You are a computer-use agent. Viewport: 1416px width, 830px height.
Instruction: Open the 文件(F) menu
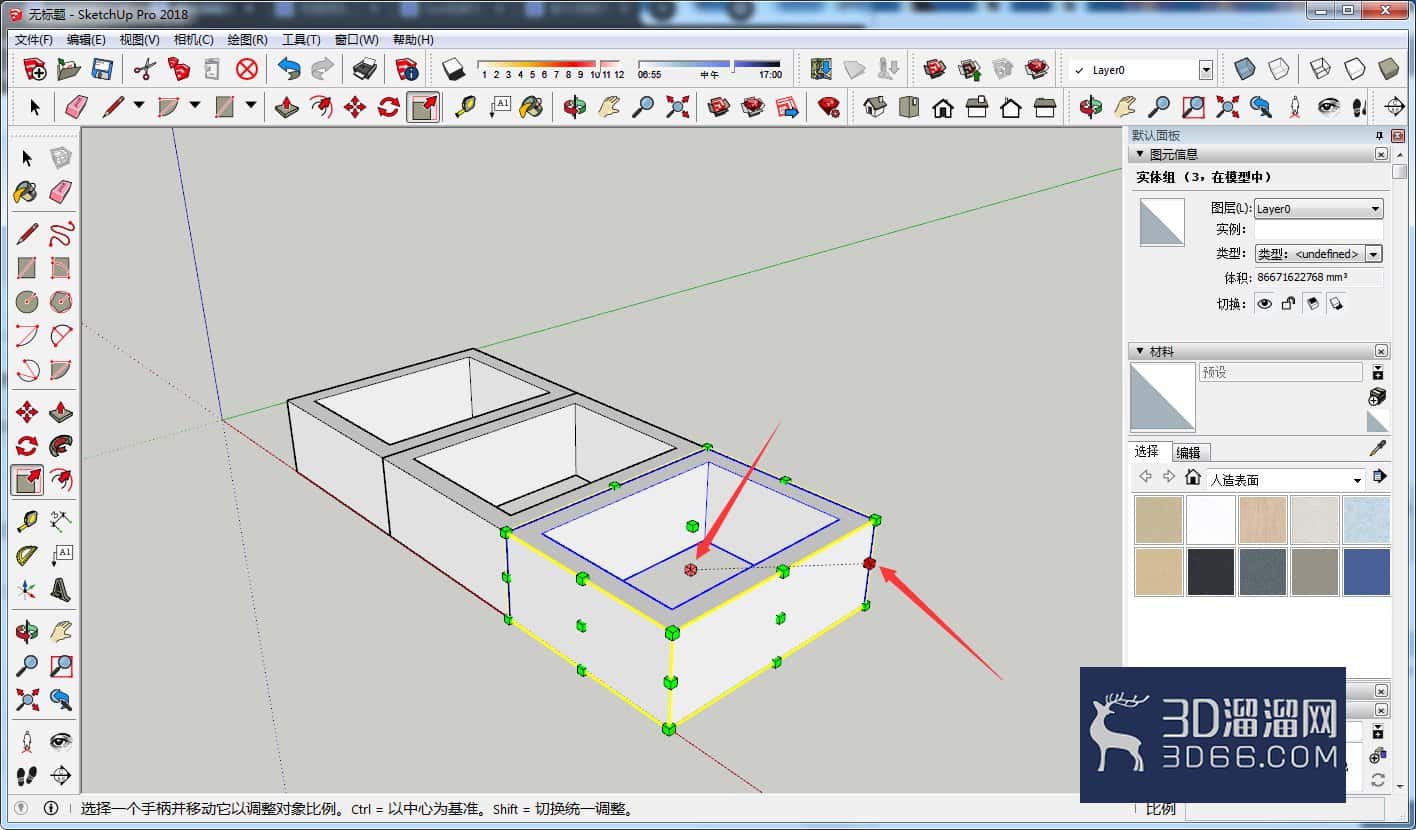tap(34, 40)
